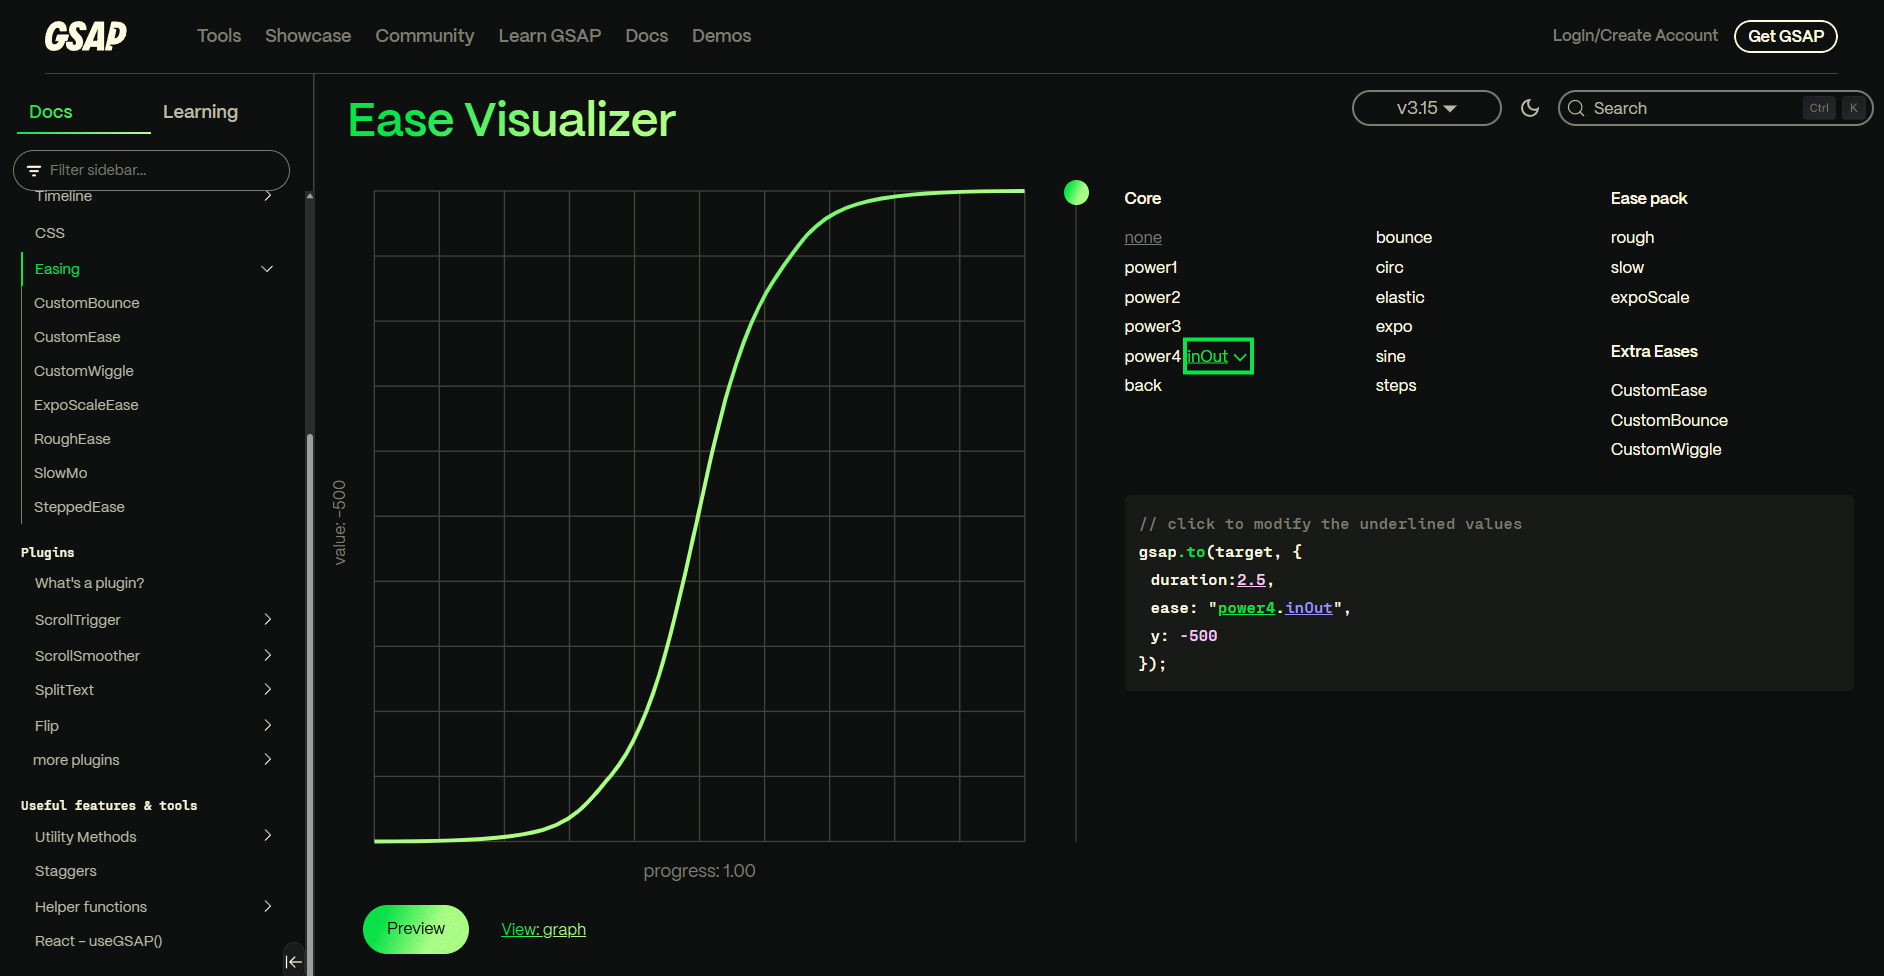The width and height of the screenshot is (1884, 976).
Task: Click the Get GSAP button
Action: pyautogui.click(x=1786, y=36)
